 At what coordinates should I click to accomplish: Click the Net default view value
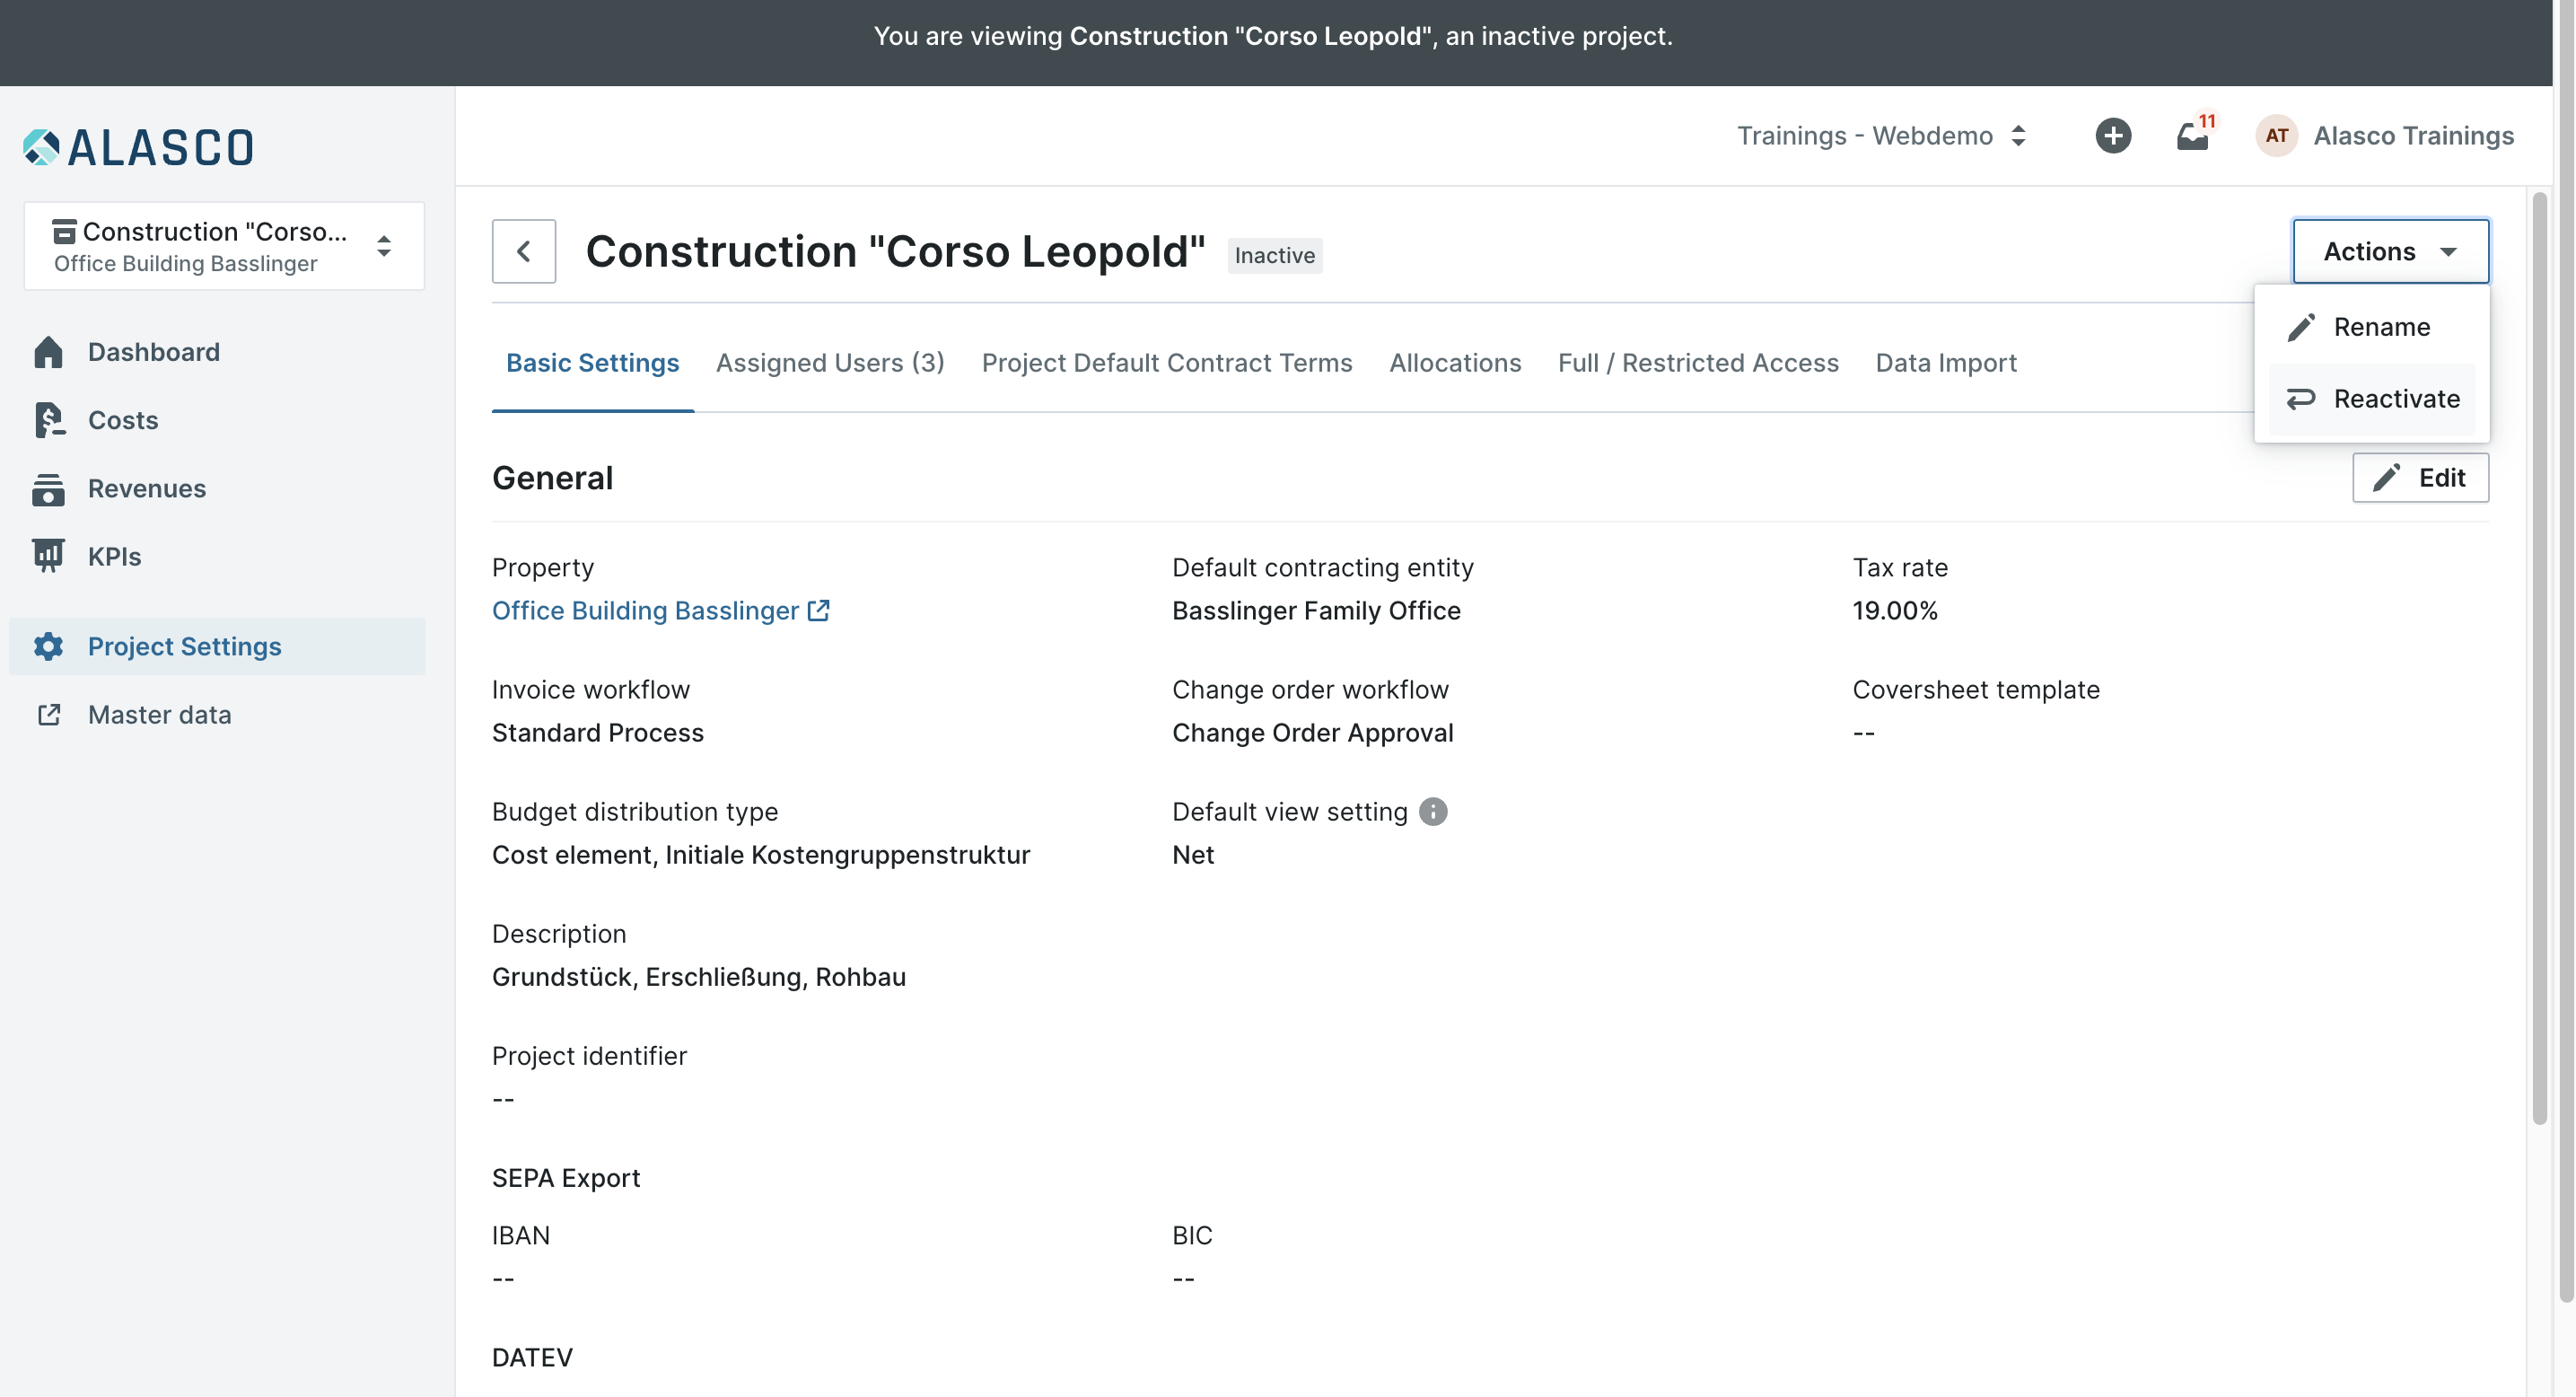point(1193,854)
